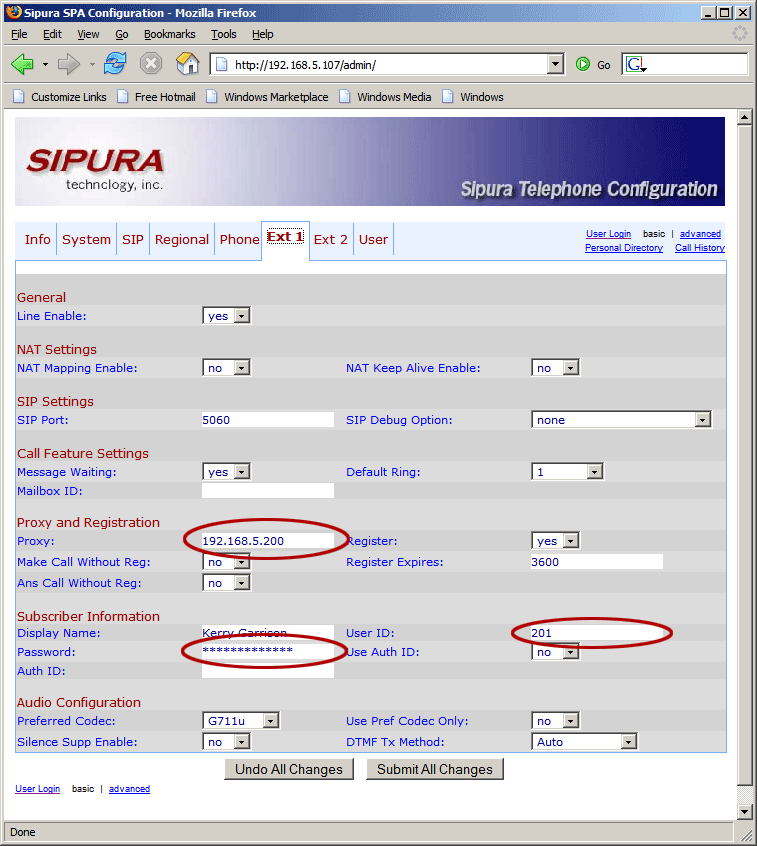The width and height of the screenshot is (757, 846).
Task: Go to the Home page icon
Action: [x=187, y=64]
